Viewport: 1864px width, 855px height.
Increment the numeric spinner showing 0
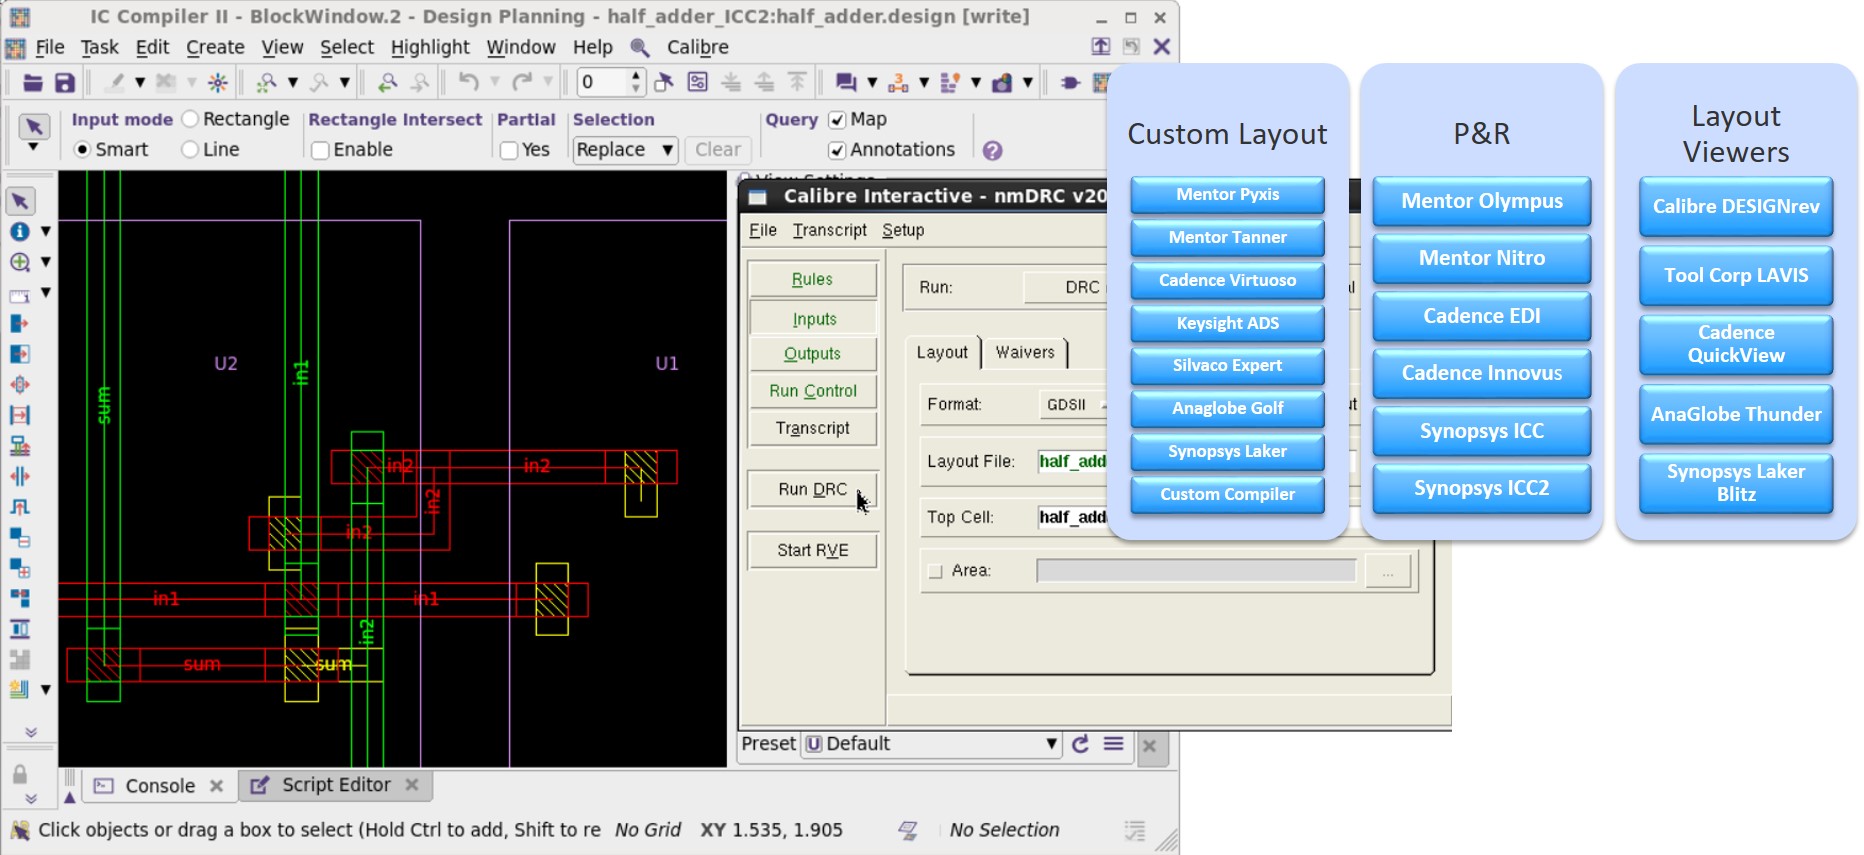636,75
